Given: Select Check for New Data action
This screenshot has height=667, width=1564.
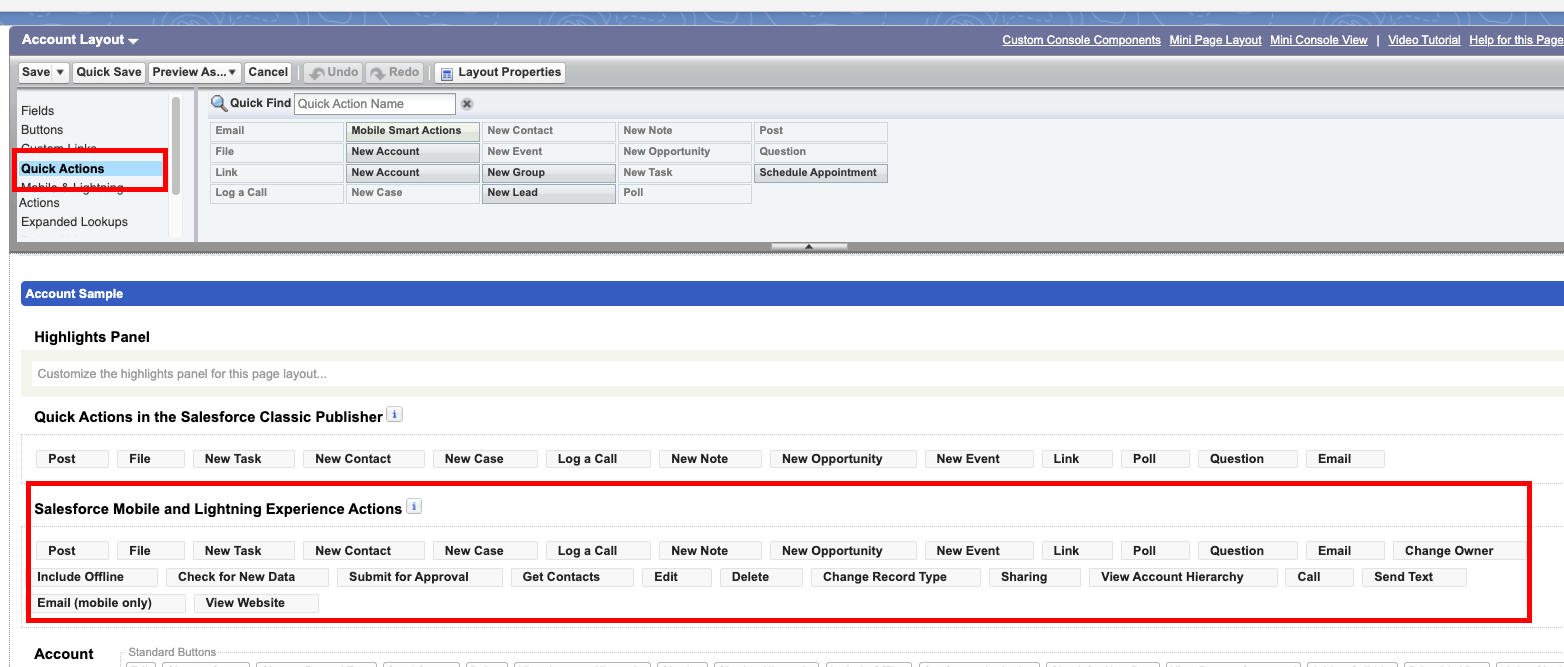Looking at the screenshot, I should (x=246, y=577).
